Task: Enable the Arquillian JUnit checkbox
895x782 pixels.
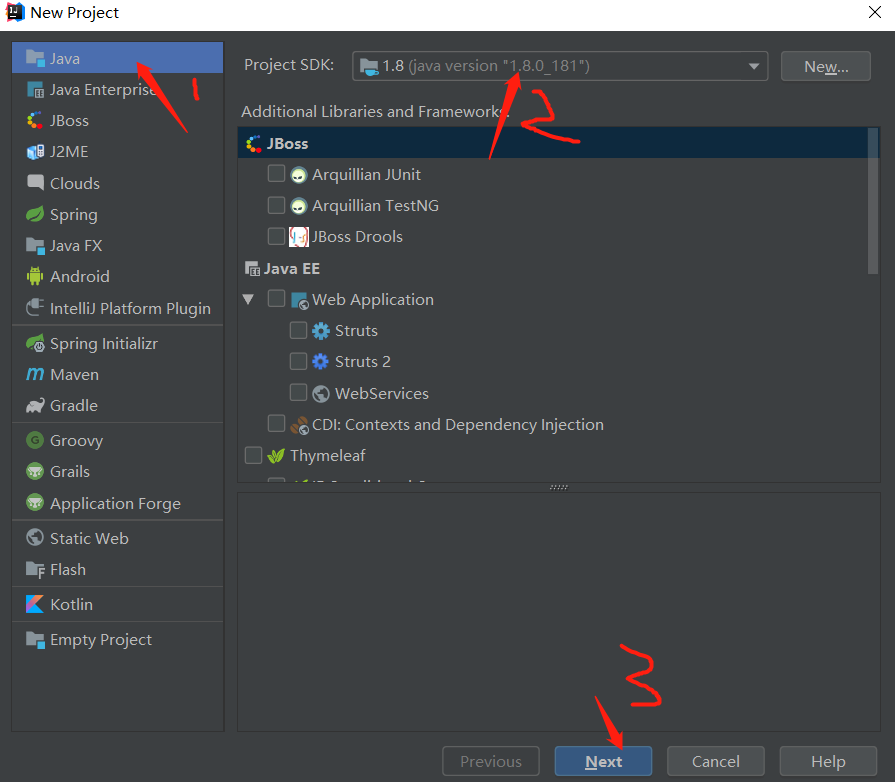Action: click(276, 174)
